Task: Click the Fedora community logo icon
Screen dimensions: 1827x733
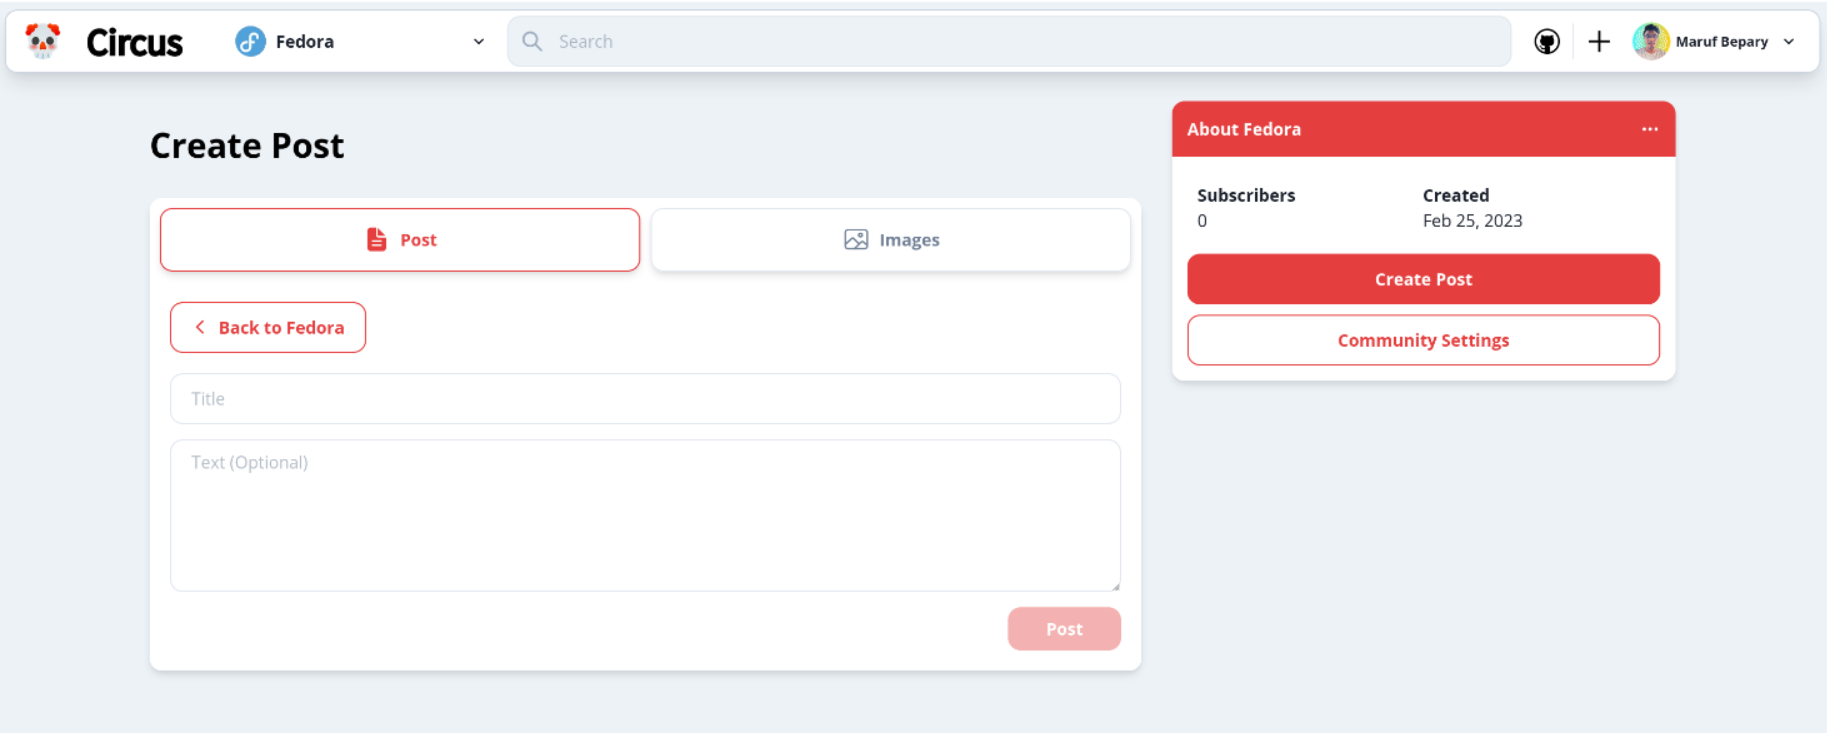Action: [x=247, y=41]
